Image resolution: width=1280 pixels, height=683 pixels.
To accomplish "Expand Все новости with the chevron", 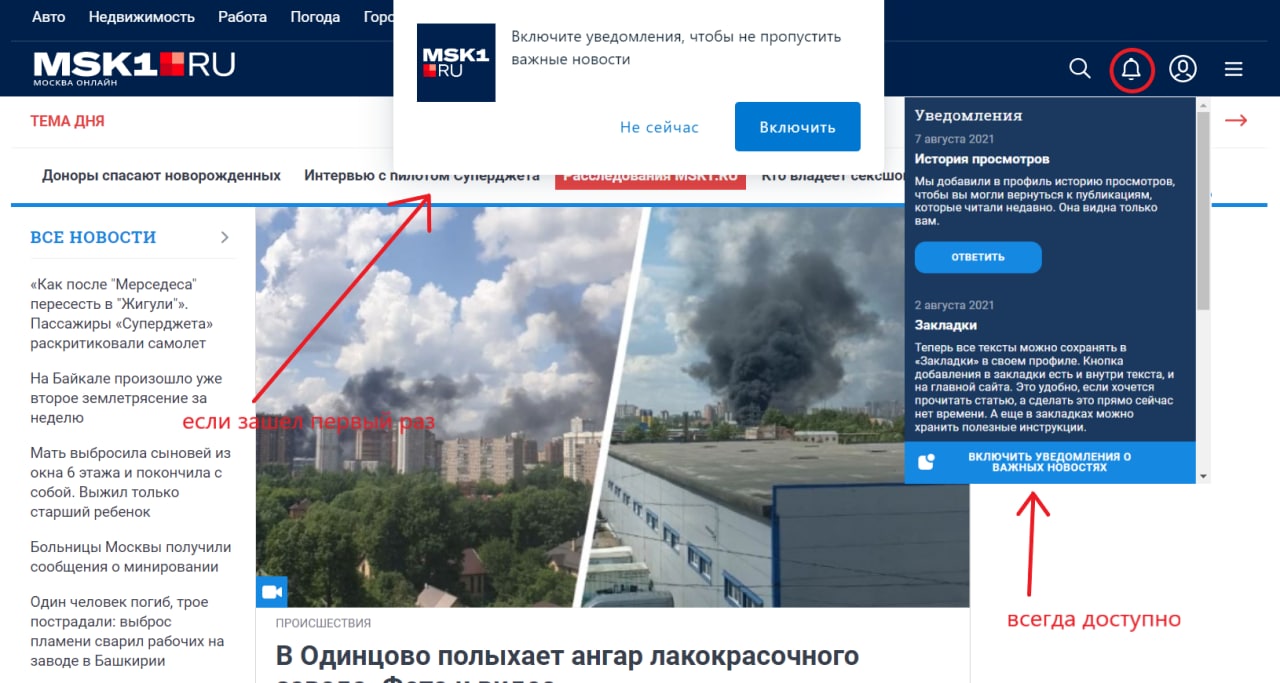I will (225, 237).
